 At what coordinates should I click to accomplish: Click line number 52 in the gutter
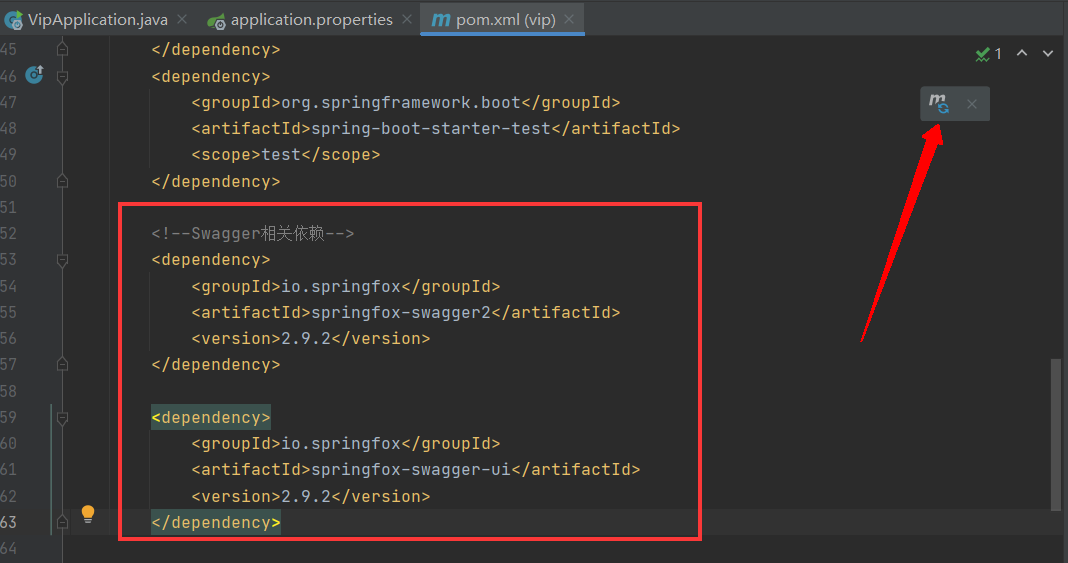click(10, 233)
